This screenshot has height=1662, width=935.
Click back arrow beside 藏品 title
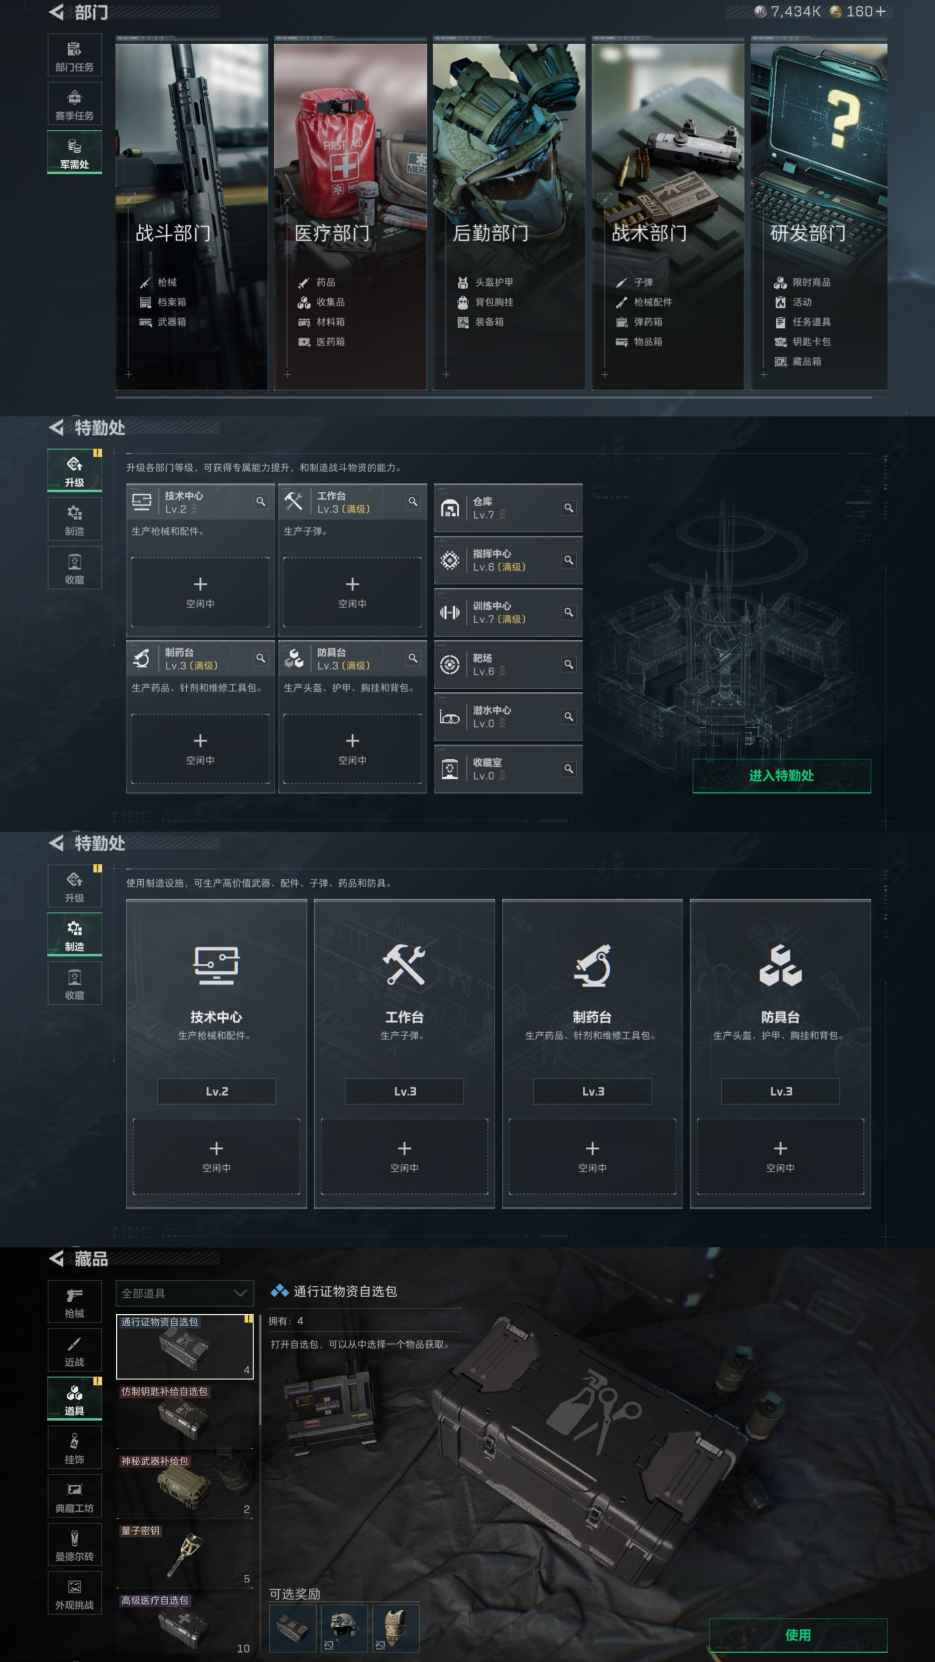tap(56, 1258)
